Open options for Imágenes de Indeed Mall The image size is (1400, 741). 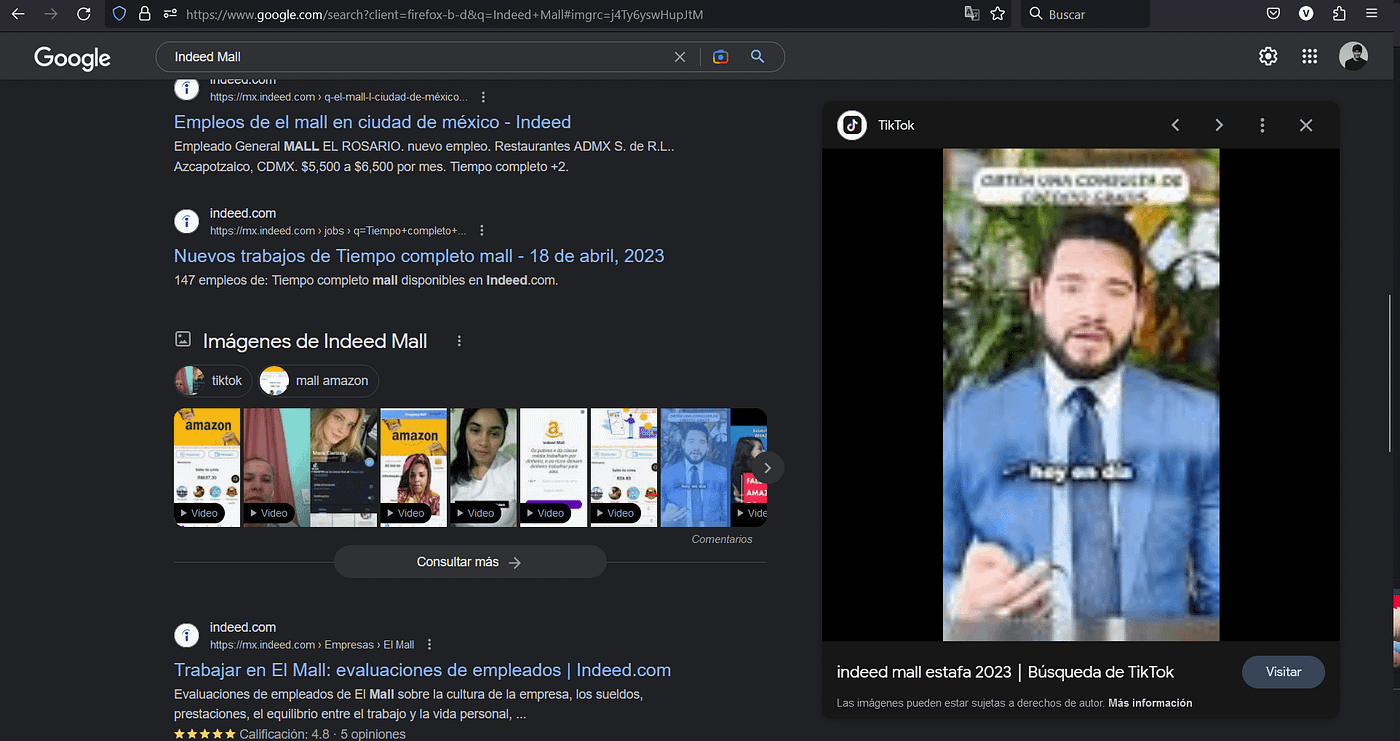point(459,341)
